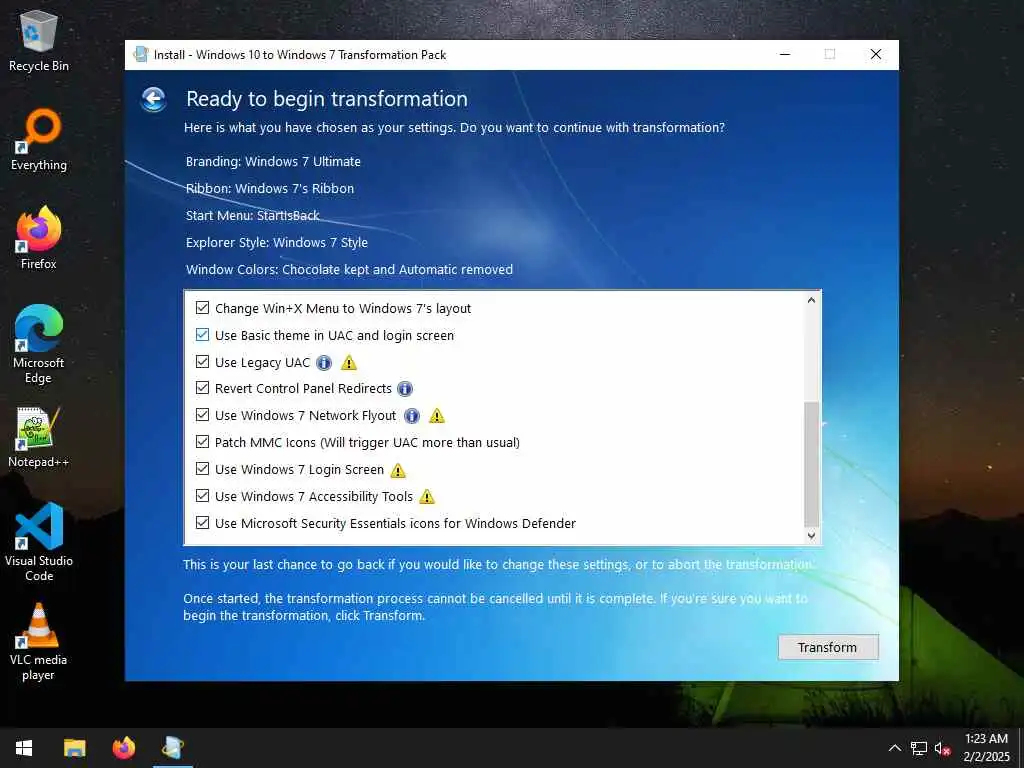Click info icon next to Use Legacy UAC
Screen dimensions: 1024x768
coord(324,362)
